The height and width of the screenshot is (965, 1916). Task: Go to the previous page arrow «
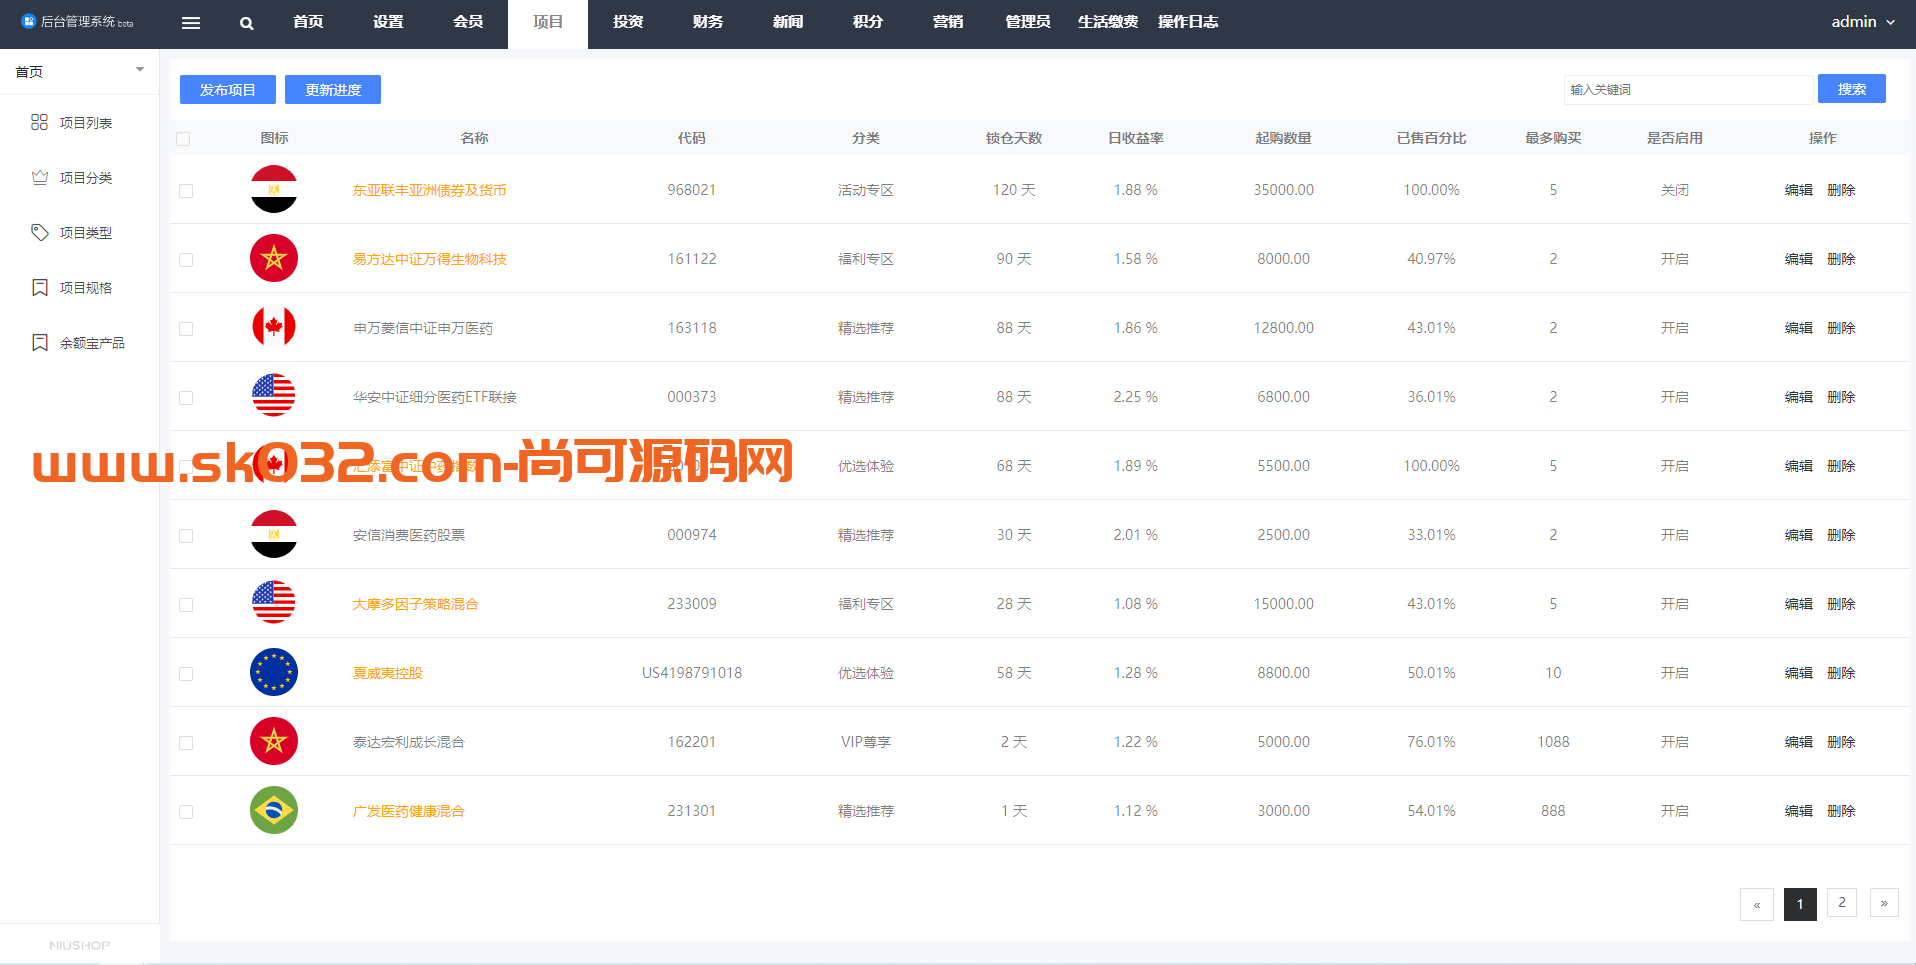pyautogui.click(x=1757, y=904)
